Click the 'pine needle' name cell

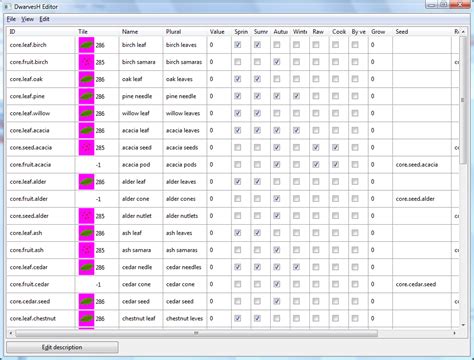[141, 96]
